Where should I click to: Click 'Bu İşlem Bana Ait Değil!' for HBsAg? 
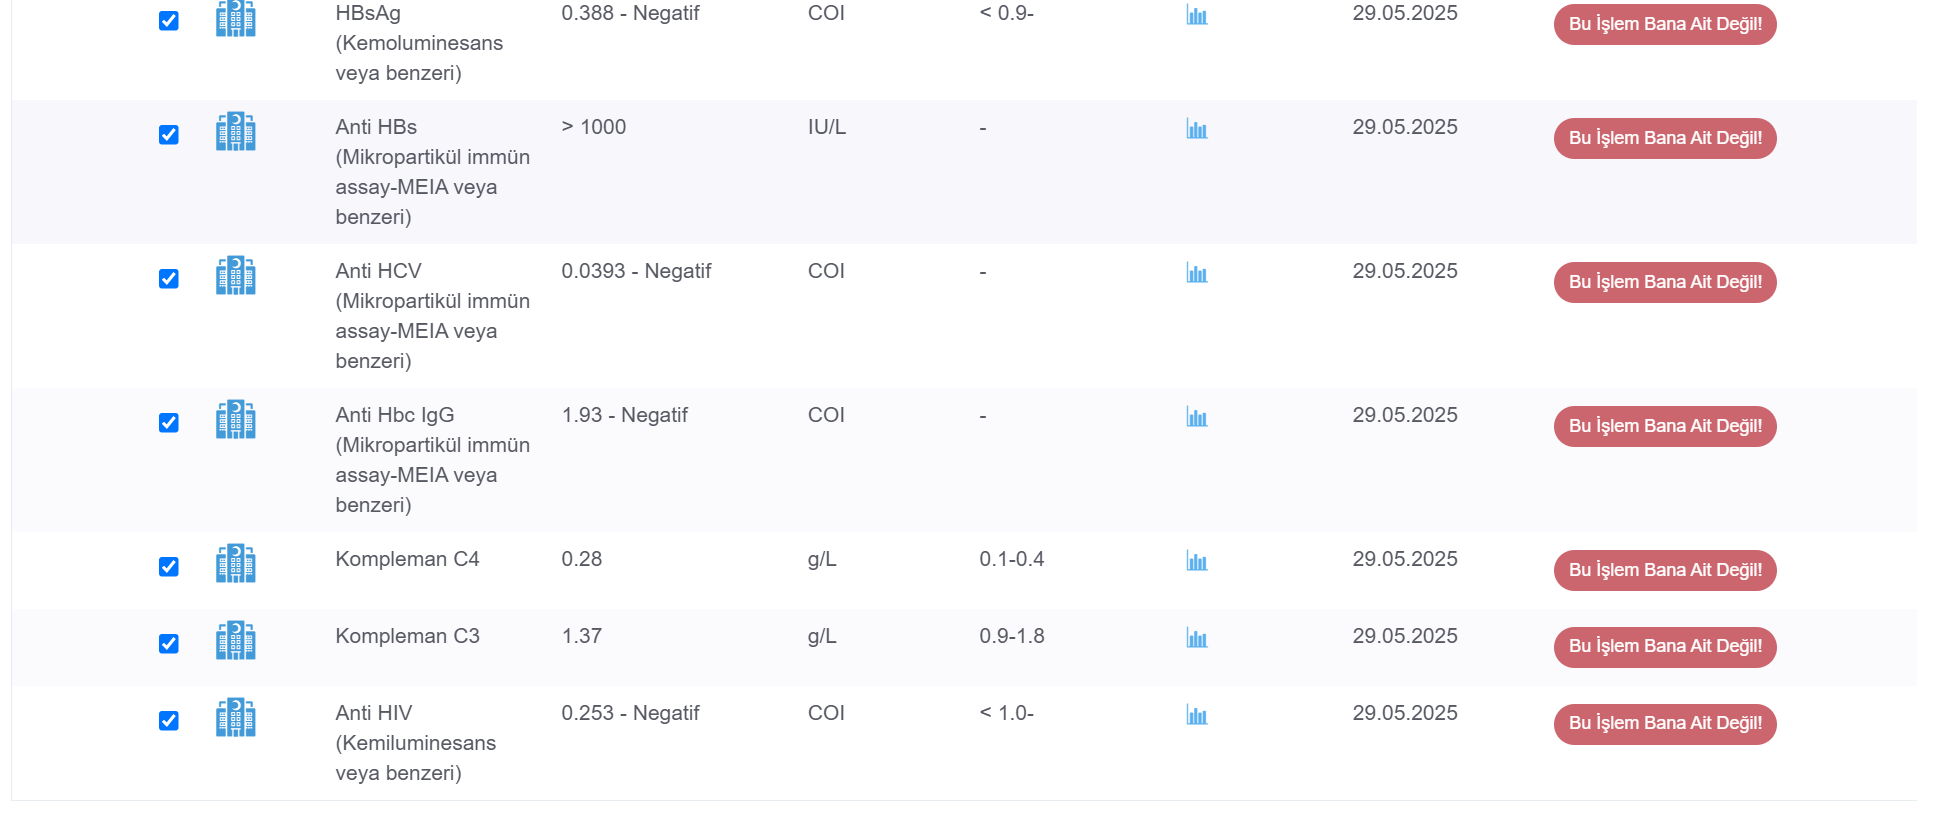pyautogui.click(x=1665, y=24)
